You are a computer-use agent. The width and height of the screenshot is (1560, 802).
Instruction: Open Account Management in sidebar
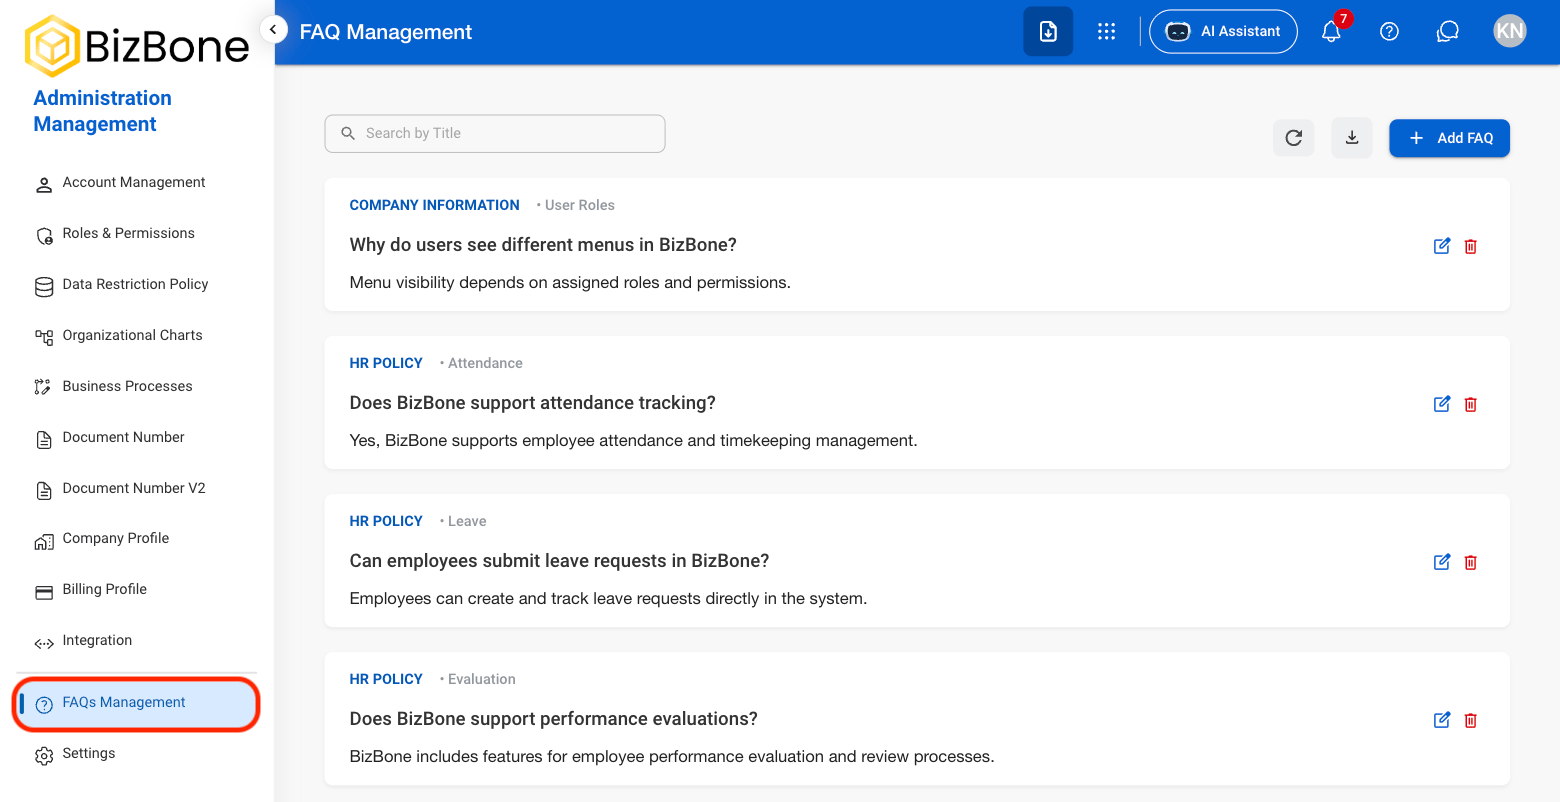coord(136,183)
